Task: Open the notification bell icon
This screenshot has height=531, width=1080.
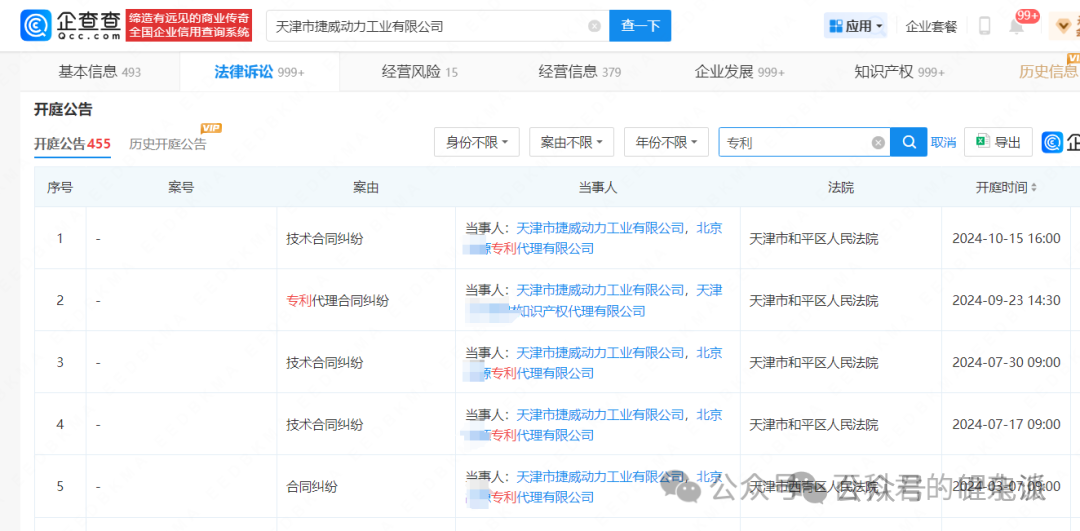Action: (x=1016, y=28)
